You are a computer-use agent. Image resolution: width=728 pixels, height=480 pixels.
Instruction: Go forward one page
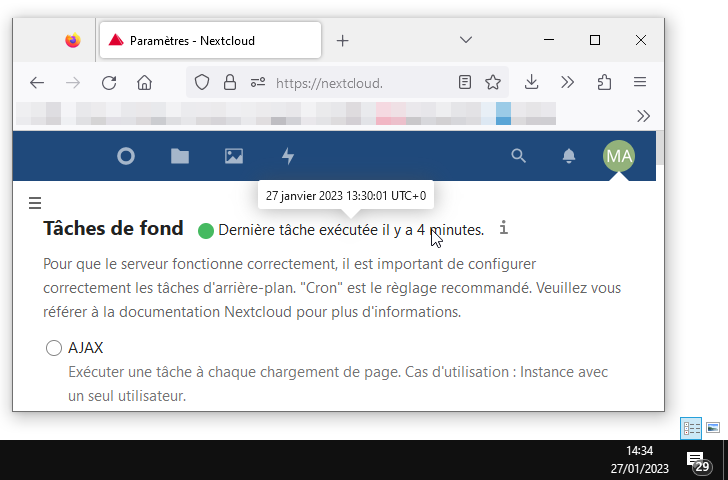(x=73, y=83)
